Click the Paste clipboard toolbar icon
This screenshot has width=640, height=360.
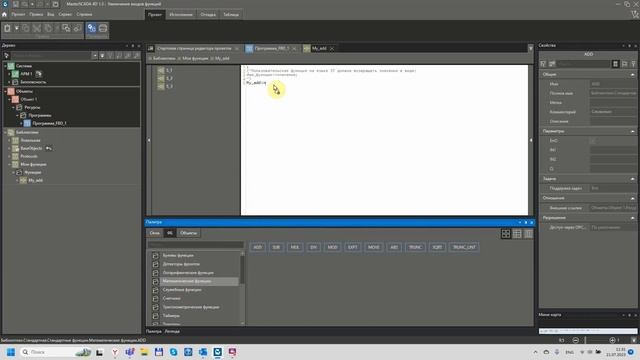(x=7, y=28)
